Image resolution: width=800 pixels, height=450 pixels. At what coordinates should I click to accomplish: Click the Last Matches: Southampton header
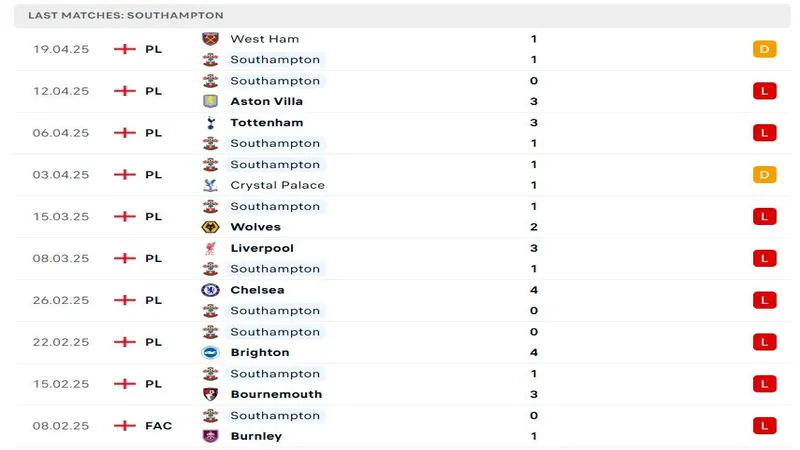[126, 16]
